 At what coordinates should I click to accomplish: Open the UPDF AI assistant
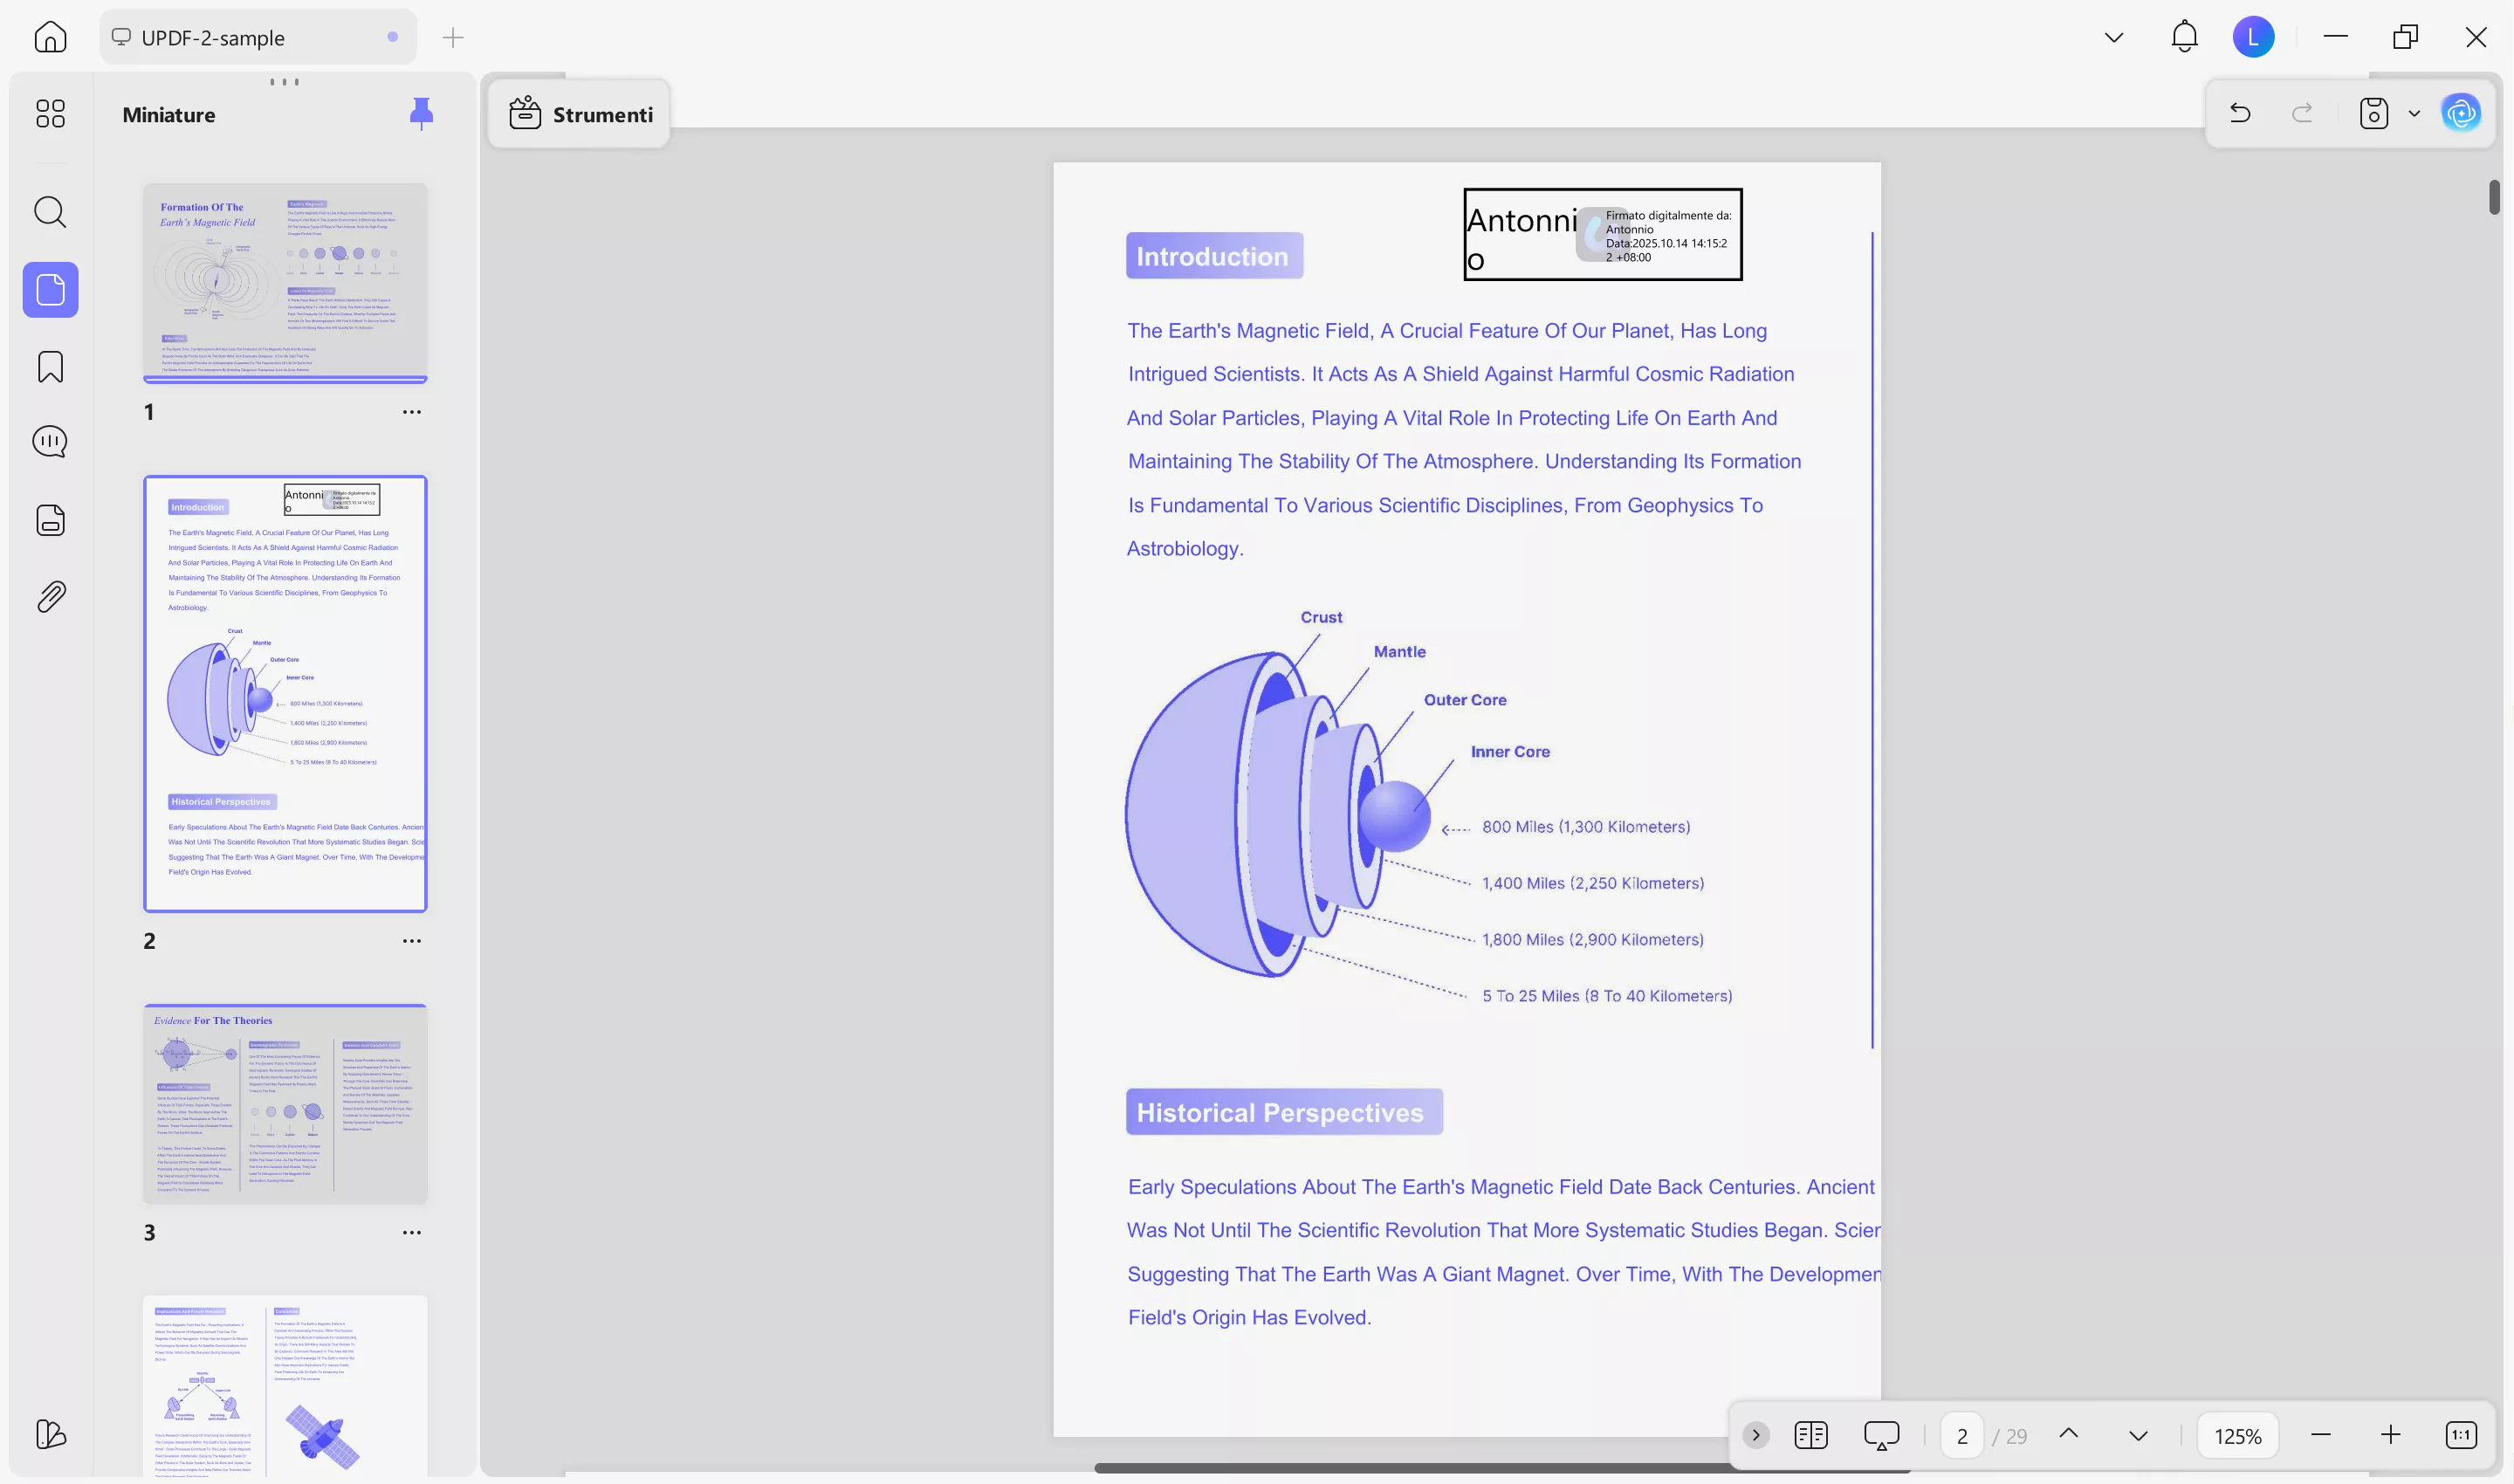[x=2461, y=113]
